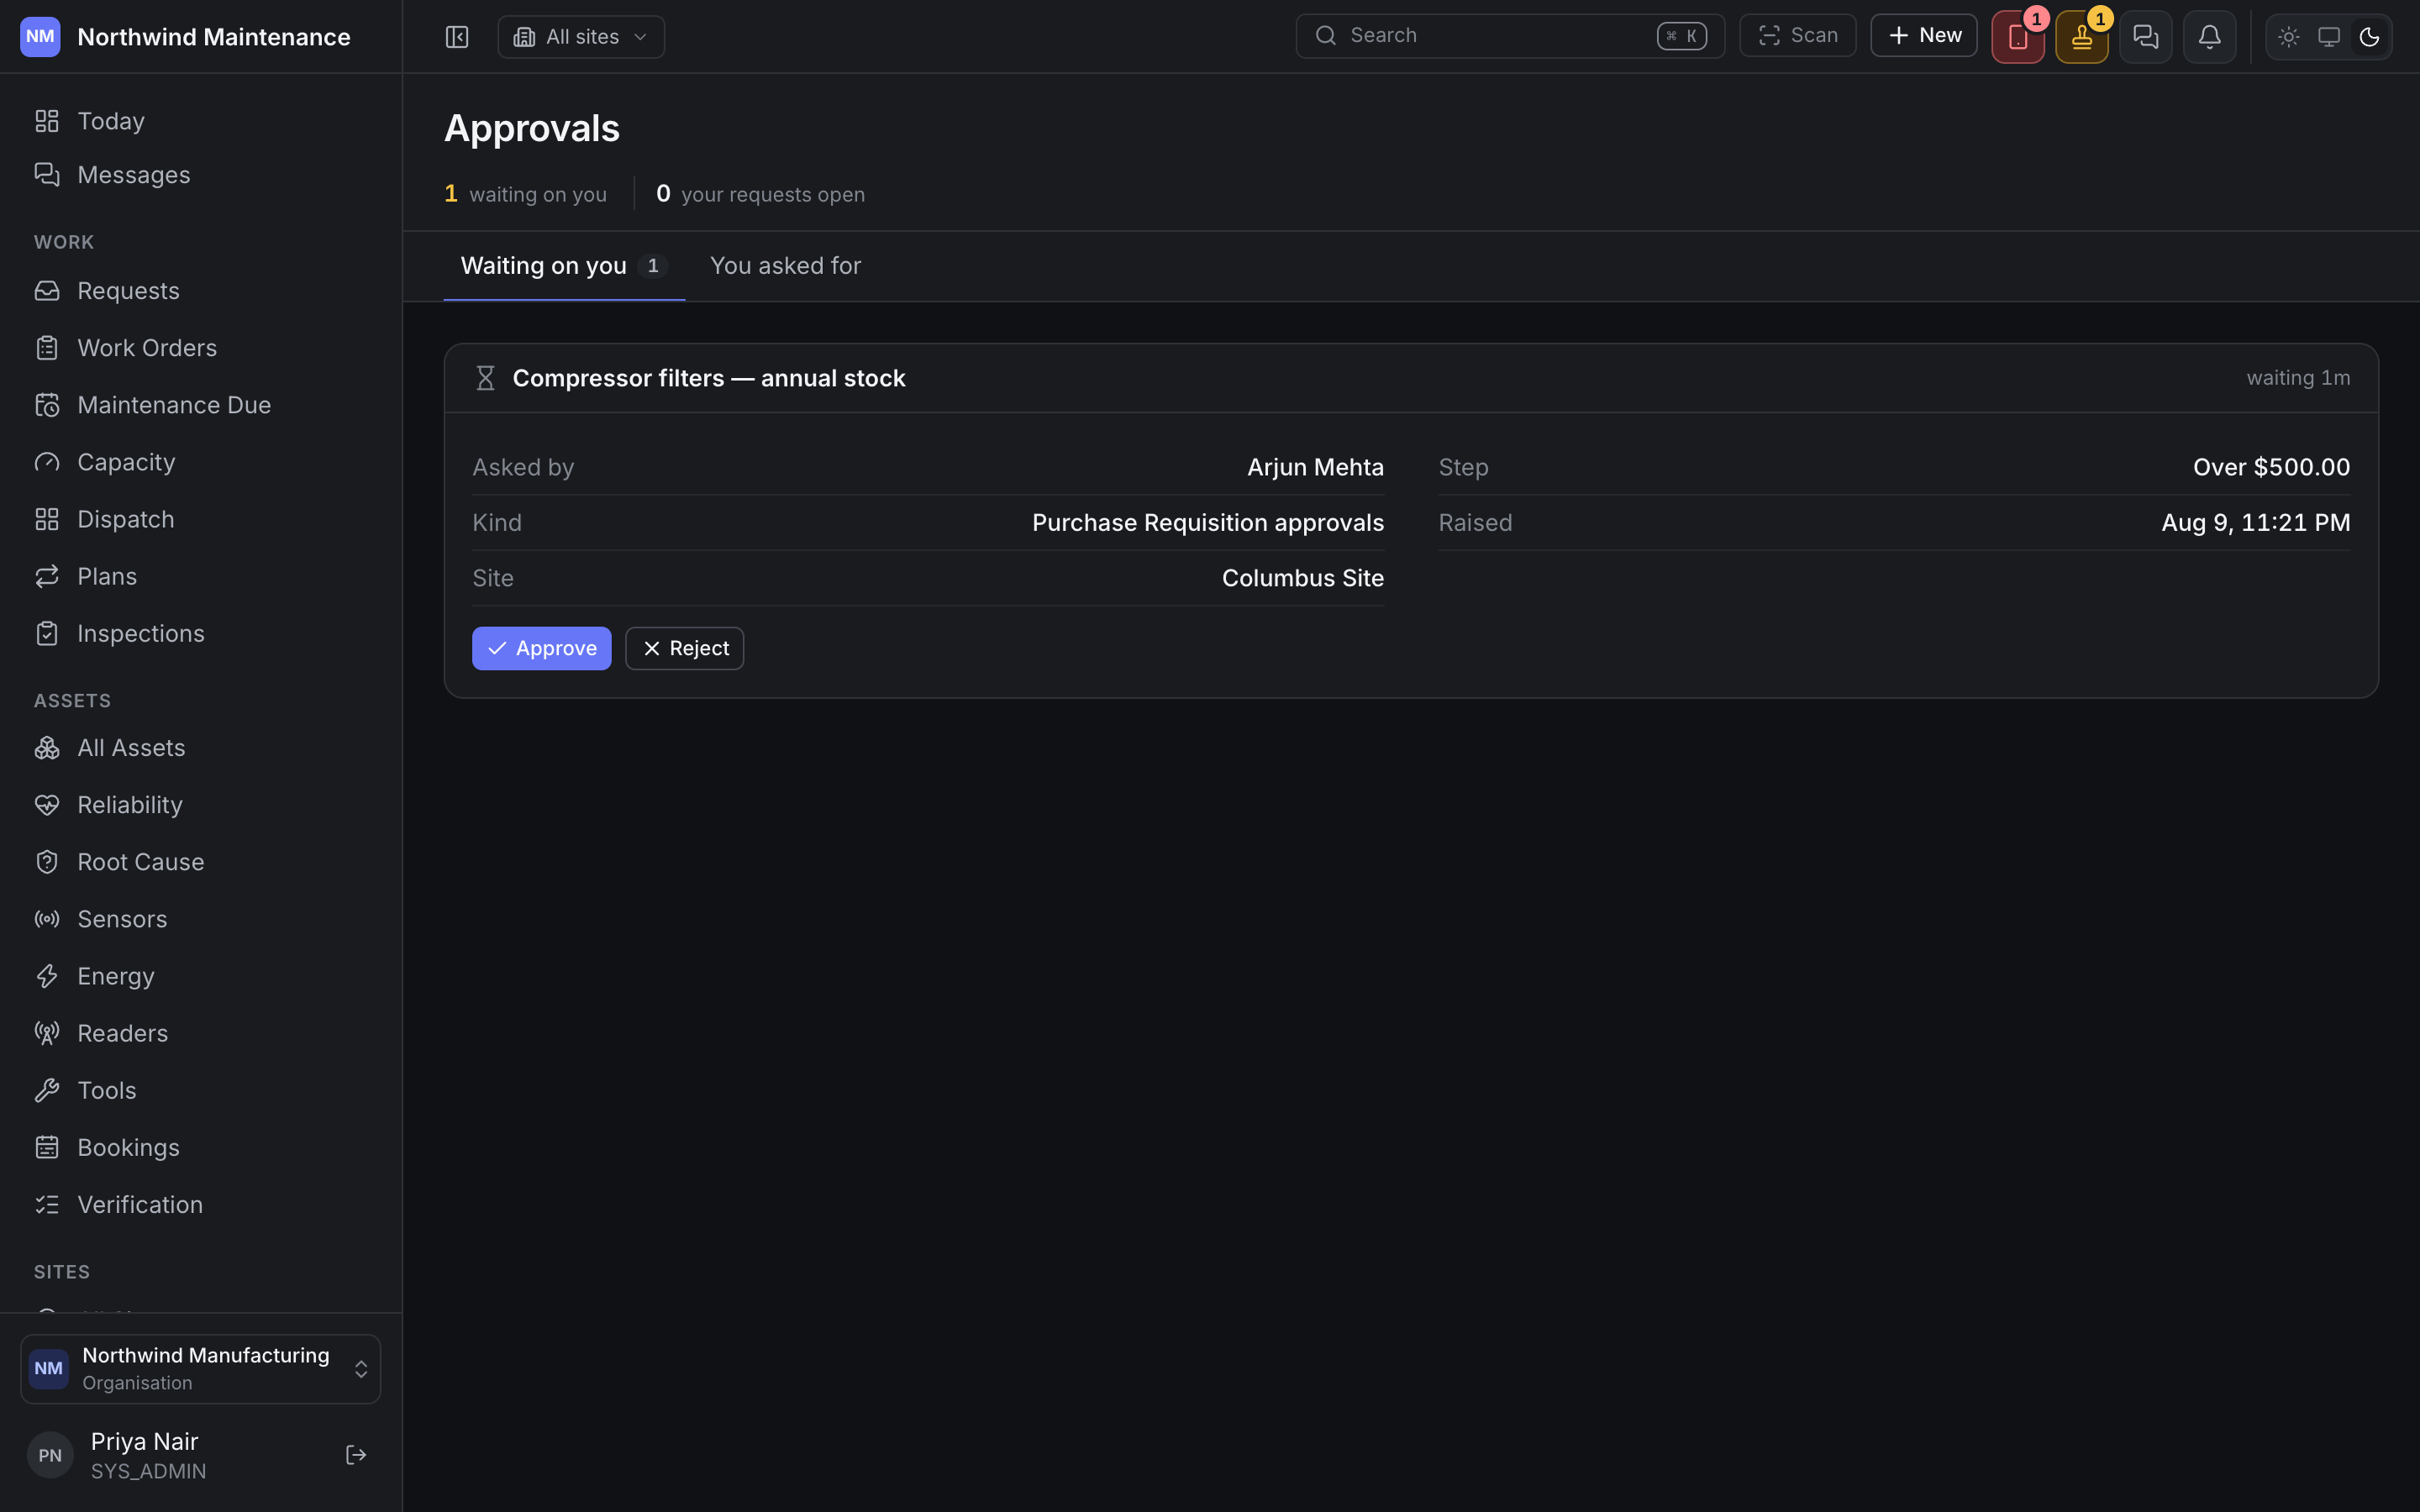The height and width of the screenshot is (1512, 2420).
Task: Open Tools in the sidebar
Action: click(200, 1090)
